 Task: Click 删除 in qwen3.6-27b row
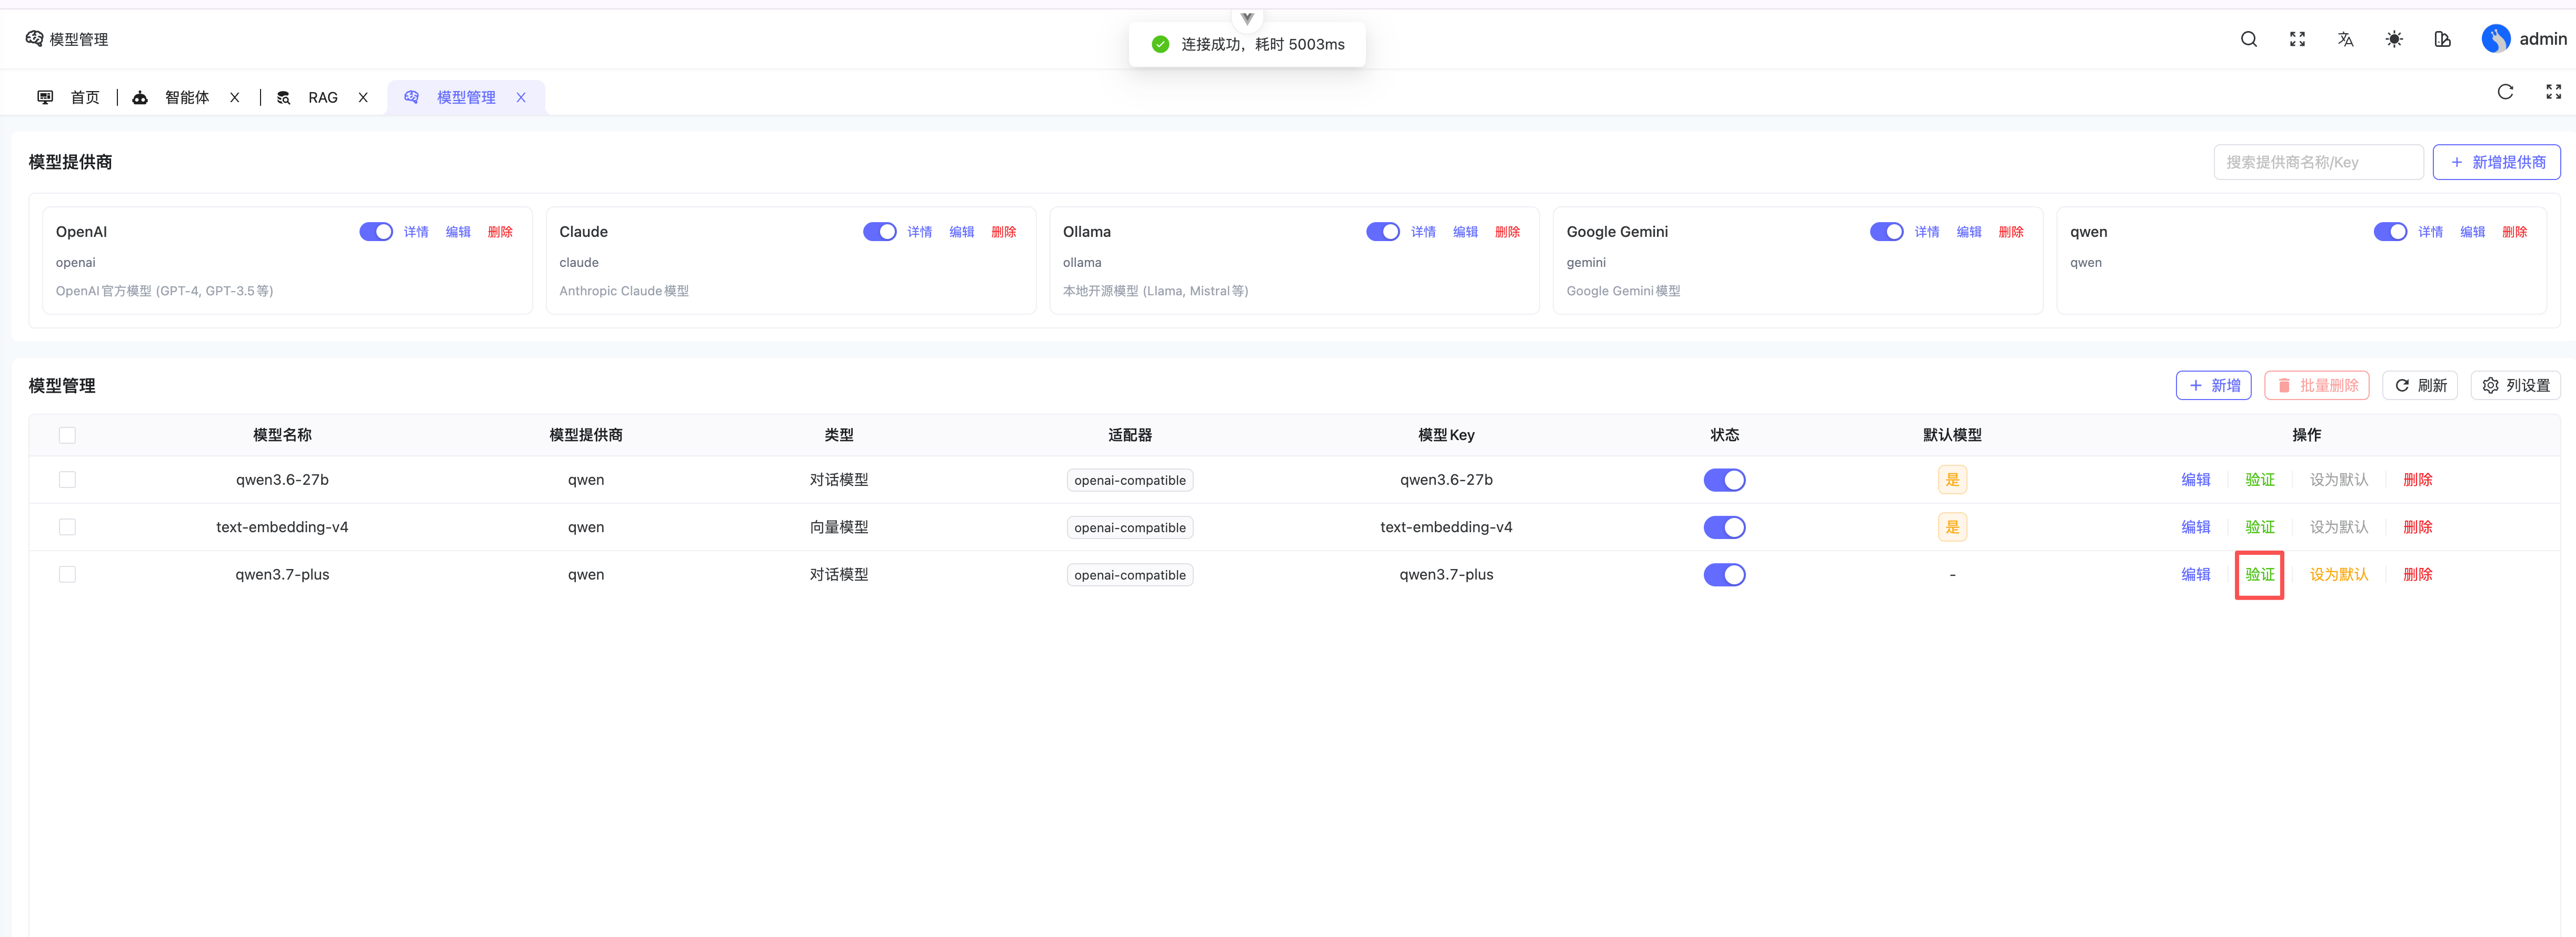coord(2418,480)
